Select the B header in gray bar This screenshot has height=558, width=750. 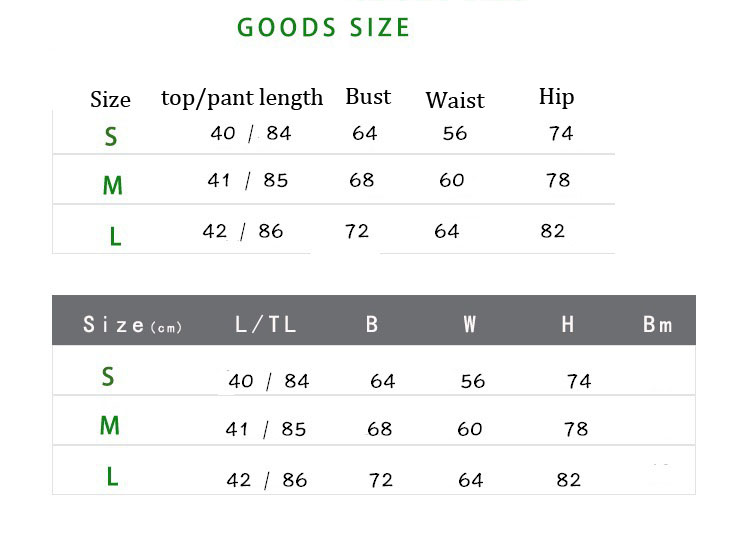point(372,324)
